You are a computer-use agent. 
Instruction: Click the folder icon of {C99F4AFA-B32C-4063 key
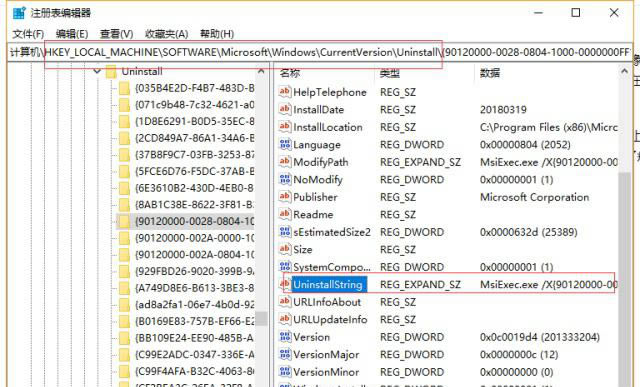124,371
